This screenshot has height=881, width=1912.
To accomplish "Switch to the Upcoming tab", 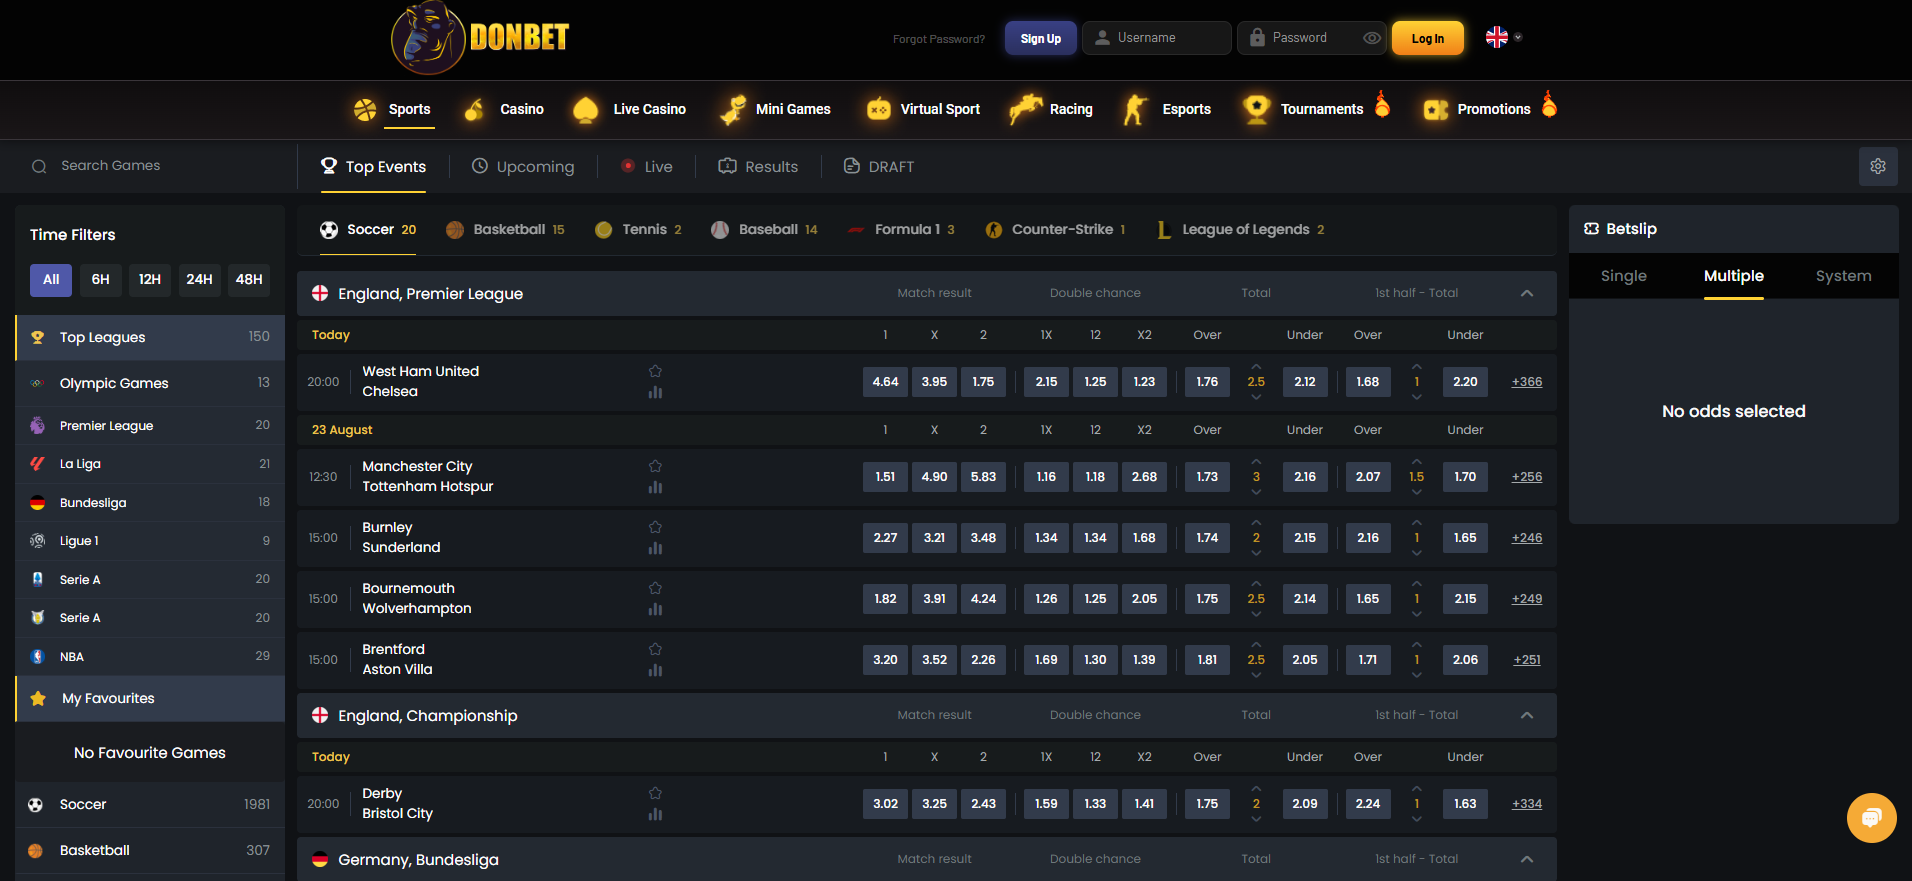I will [523, 167].
